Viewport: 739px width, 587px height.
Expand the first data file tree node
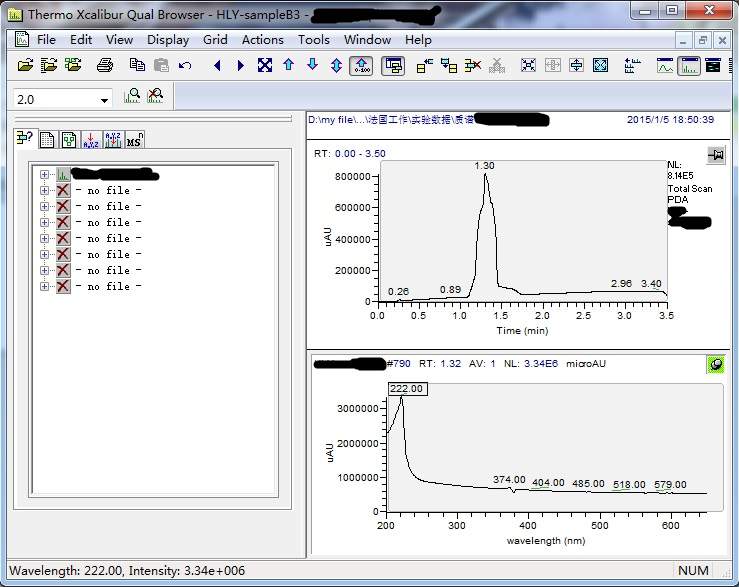[44, 175]
